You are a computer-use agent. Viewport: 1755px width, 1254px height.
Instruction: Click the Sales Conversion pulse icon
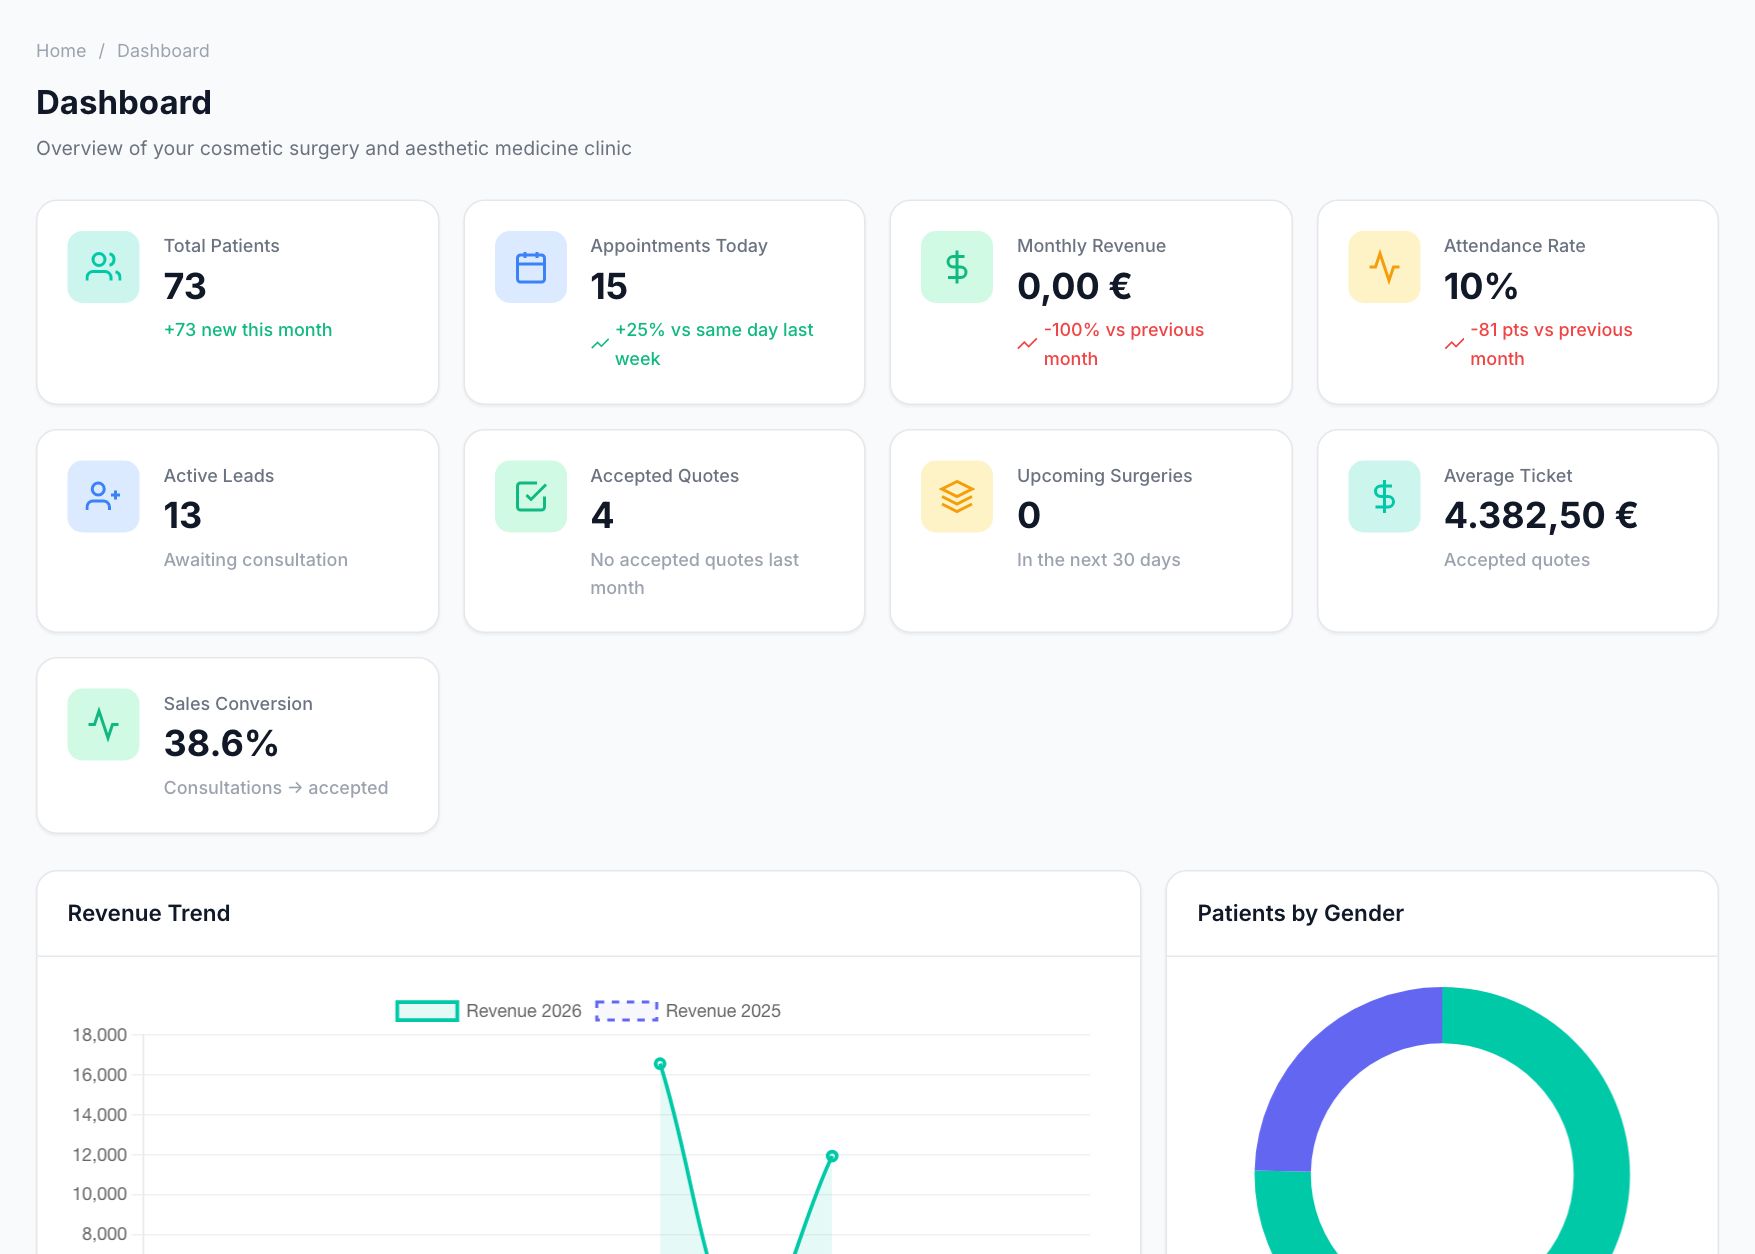[x=103, y=724]
